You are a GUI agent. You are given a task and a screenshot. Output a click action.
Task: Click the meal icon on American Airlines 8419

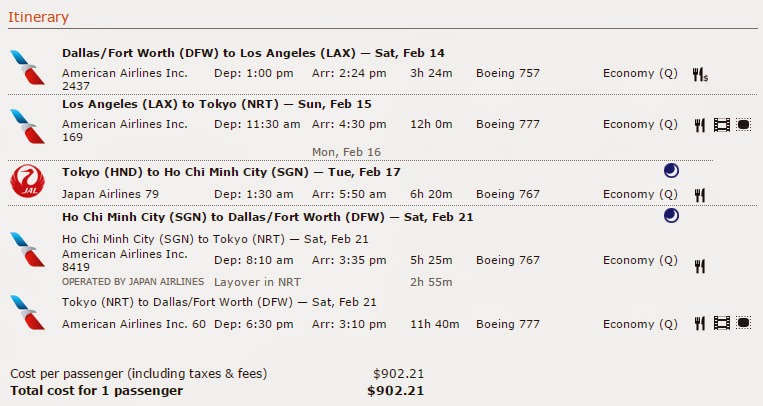700,266
